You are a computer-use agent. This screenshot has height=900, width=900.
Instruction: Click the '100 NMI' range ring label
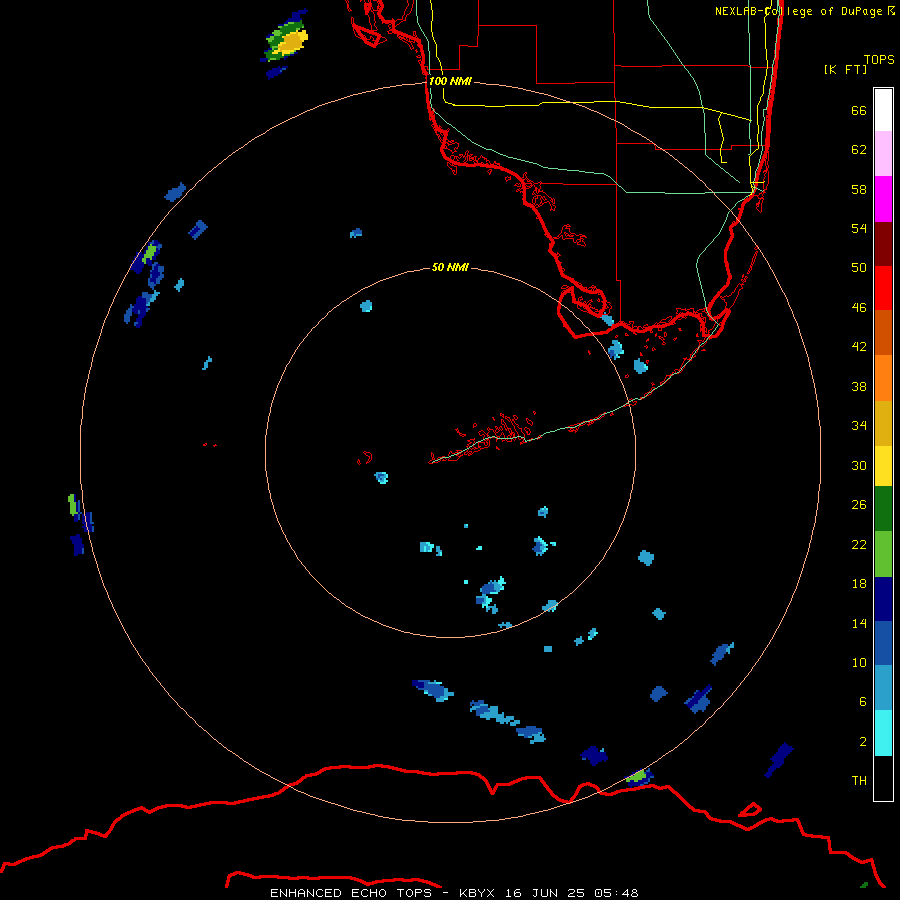pyautogui.click(x=450, y=81)
